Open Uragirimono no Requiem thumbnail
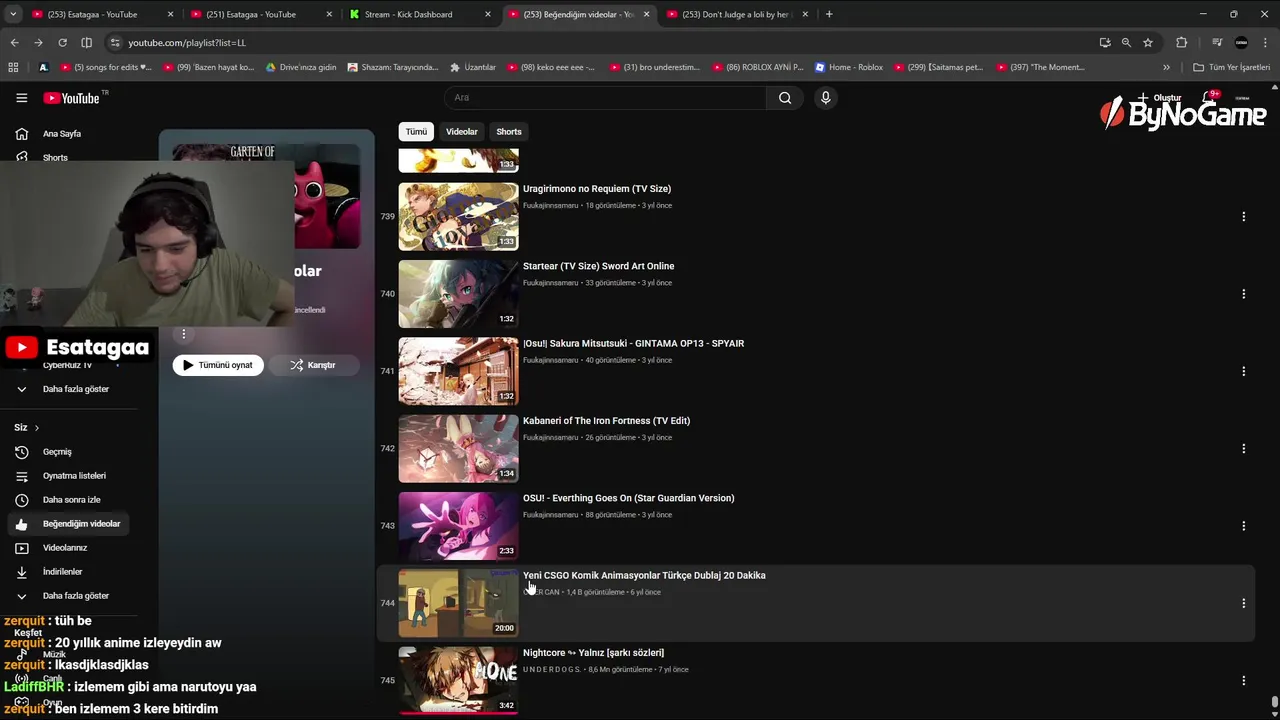This screenshot has height=720, width=1280. [458, 217]
